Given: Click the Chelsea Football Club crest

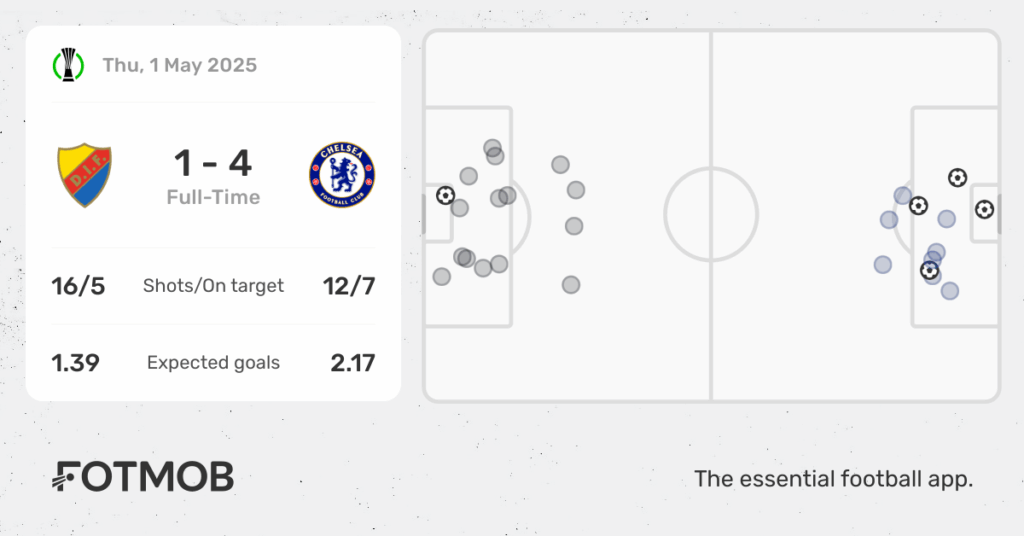Looking at the screenshot, I should pyautogui.click(x=342, y=175).
